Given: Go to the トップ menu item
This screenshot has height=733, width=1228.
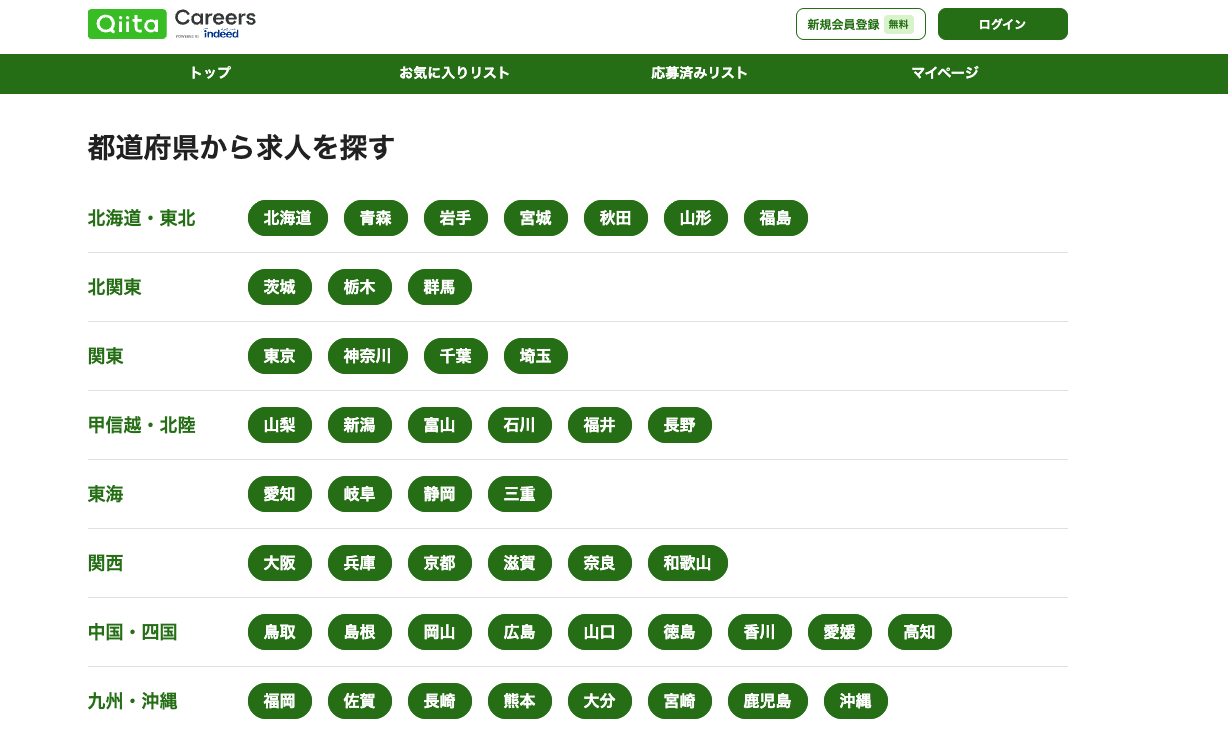Looking at the screenshot, I should (x=210, y=73).
